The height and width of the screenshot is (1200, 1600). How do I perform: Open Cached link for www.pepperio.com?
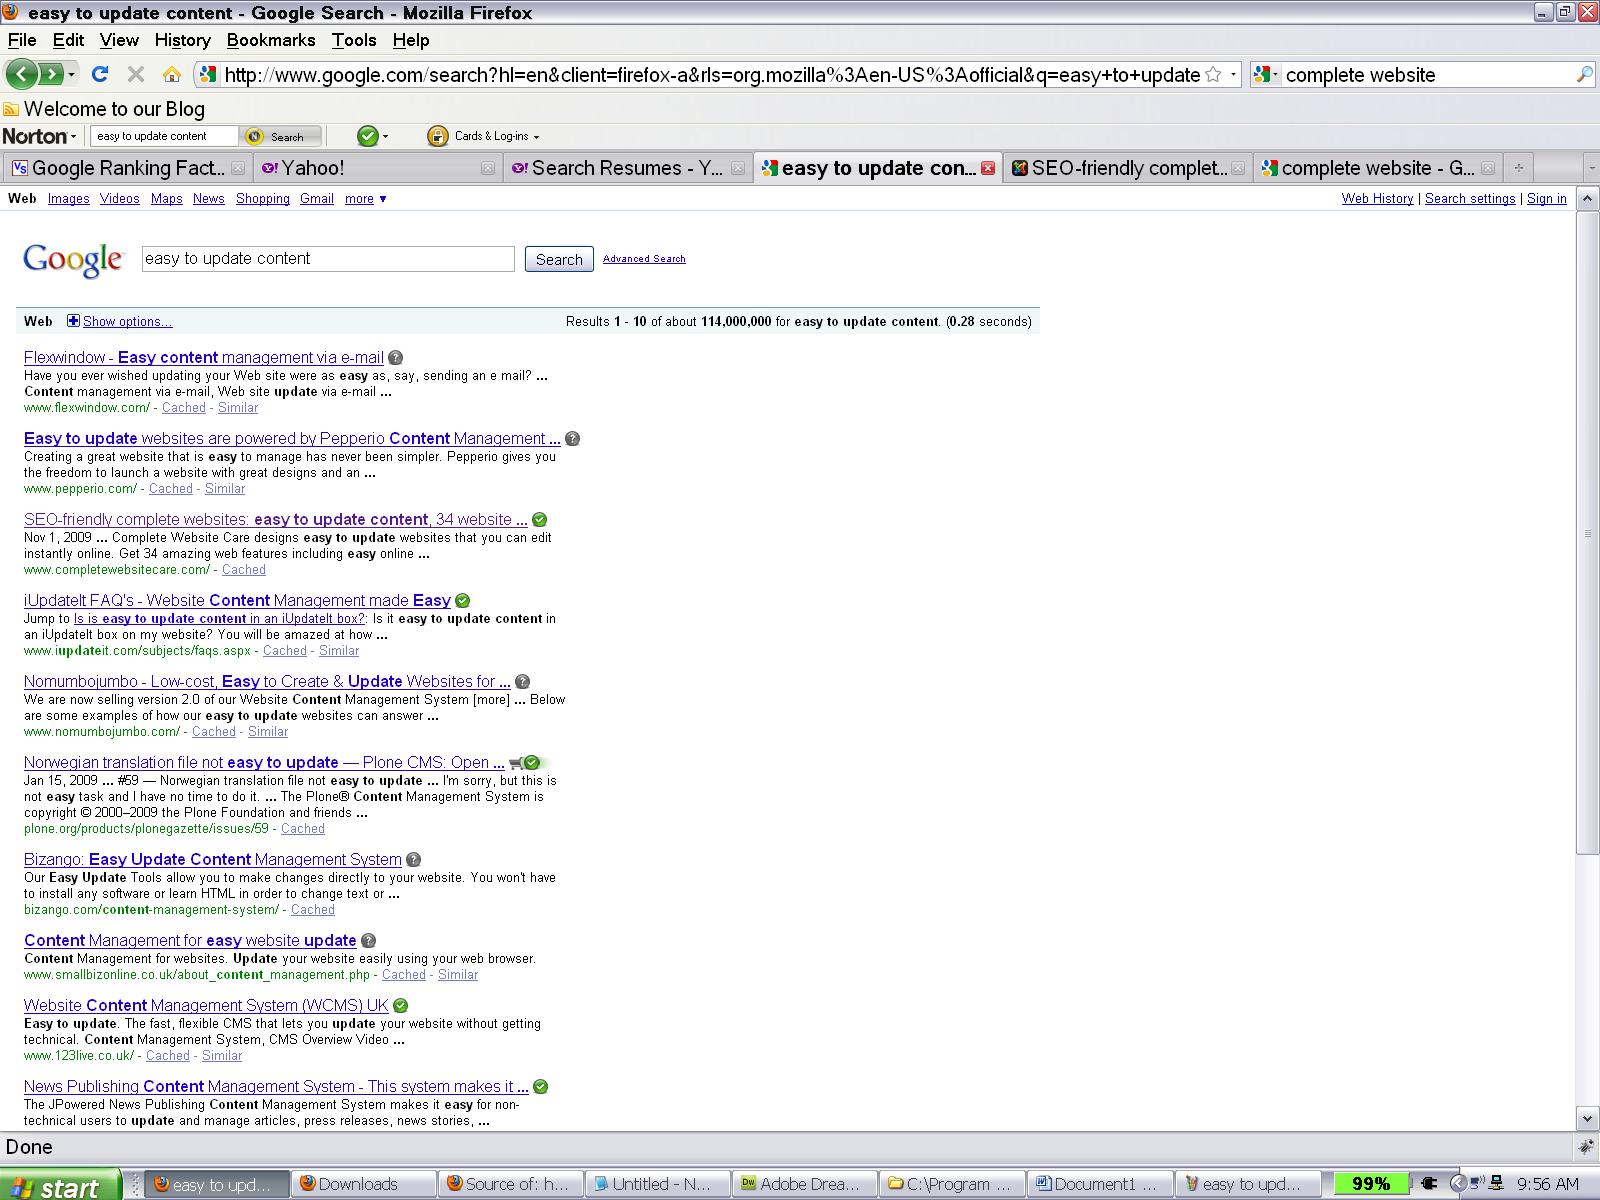tap(171, 489)
